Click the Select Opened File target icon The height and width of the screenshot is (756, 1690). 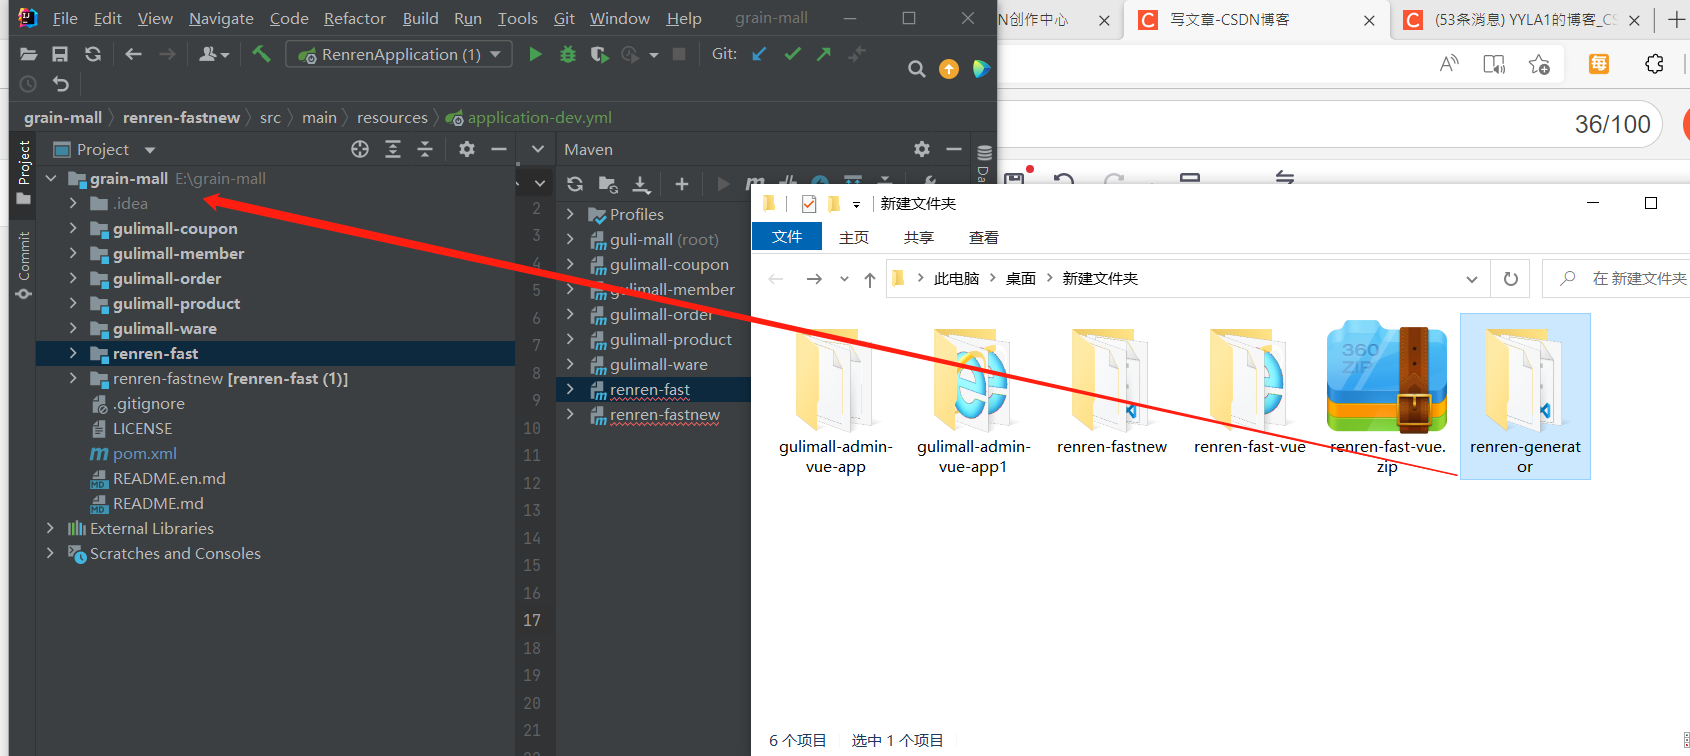[x=360, y=149]
